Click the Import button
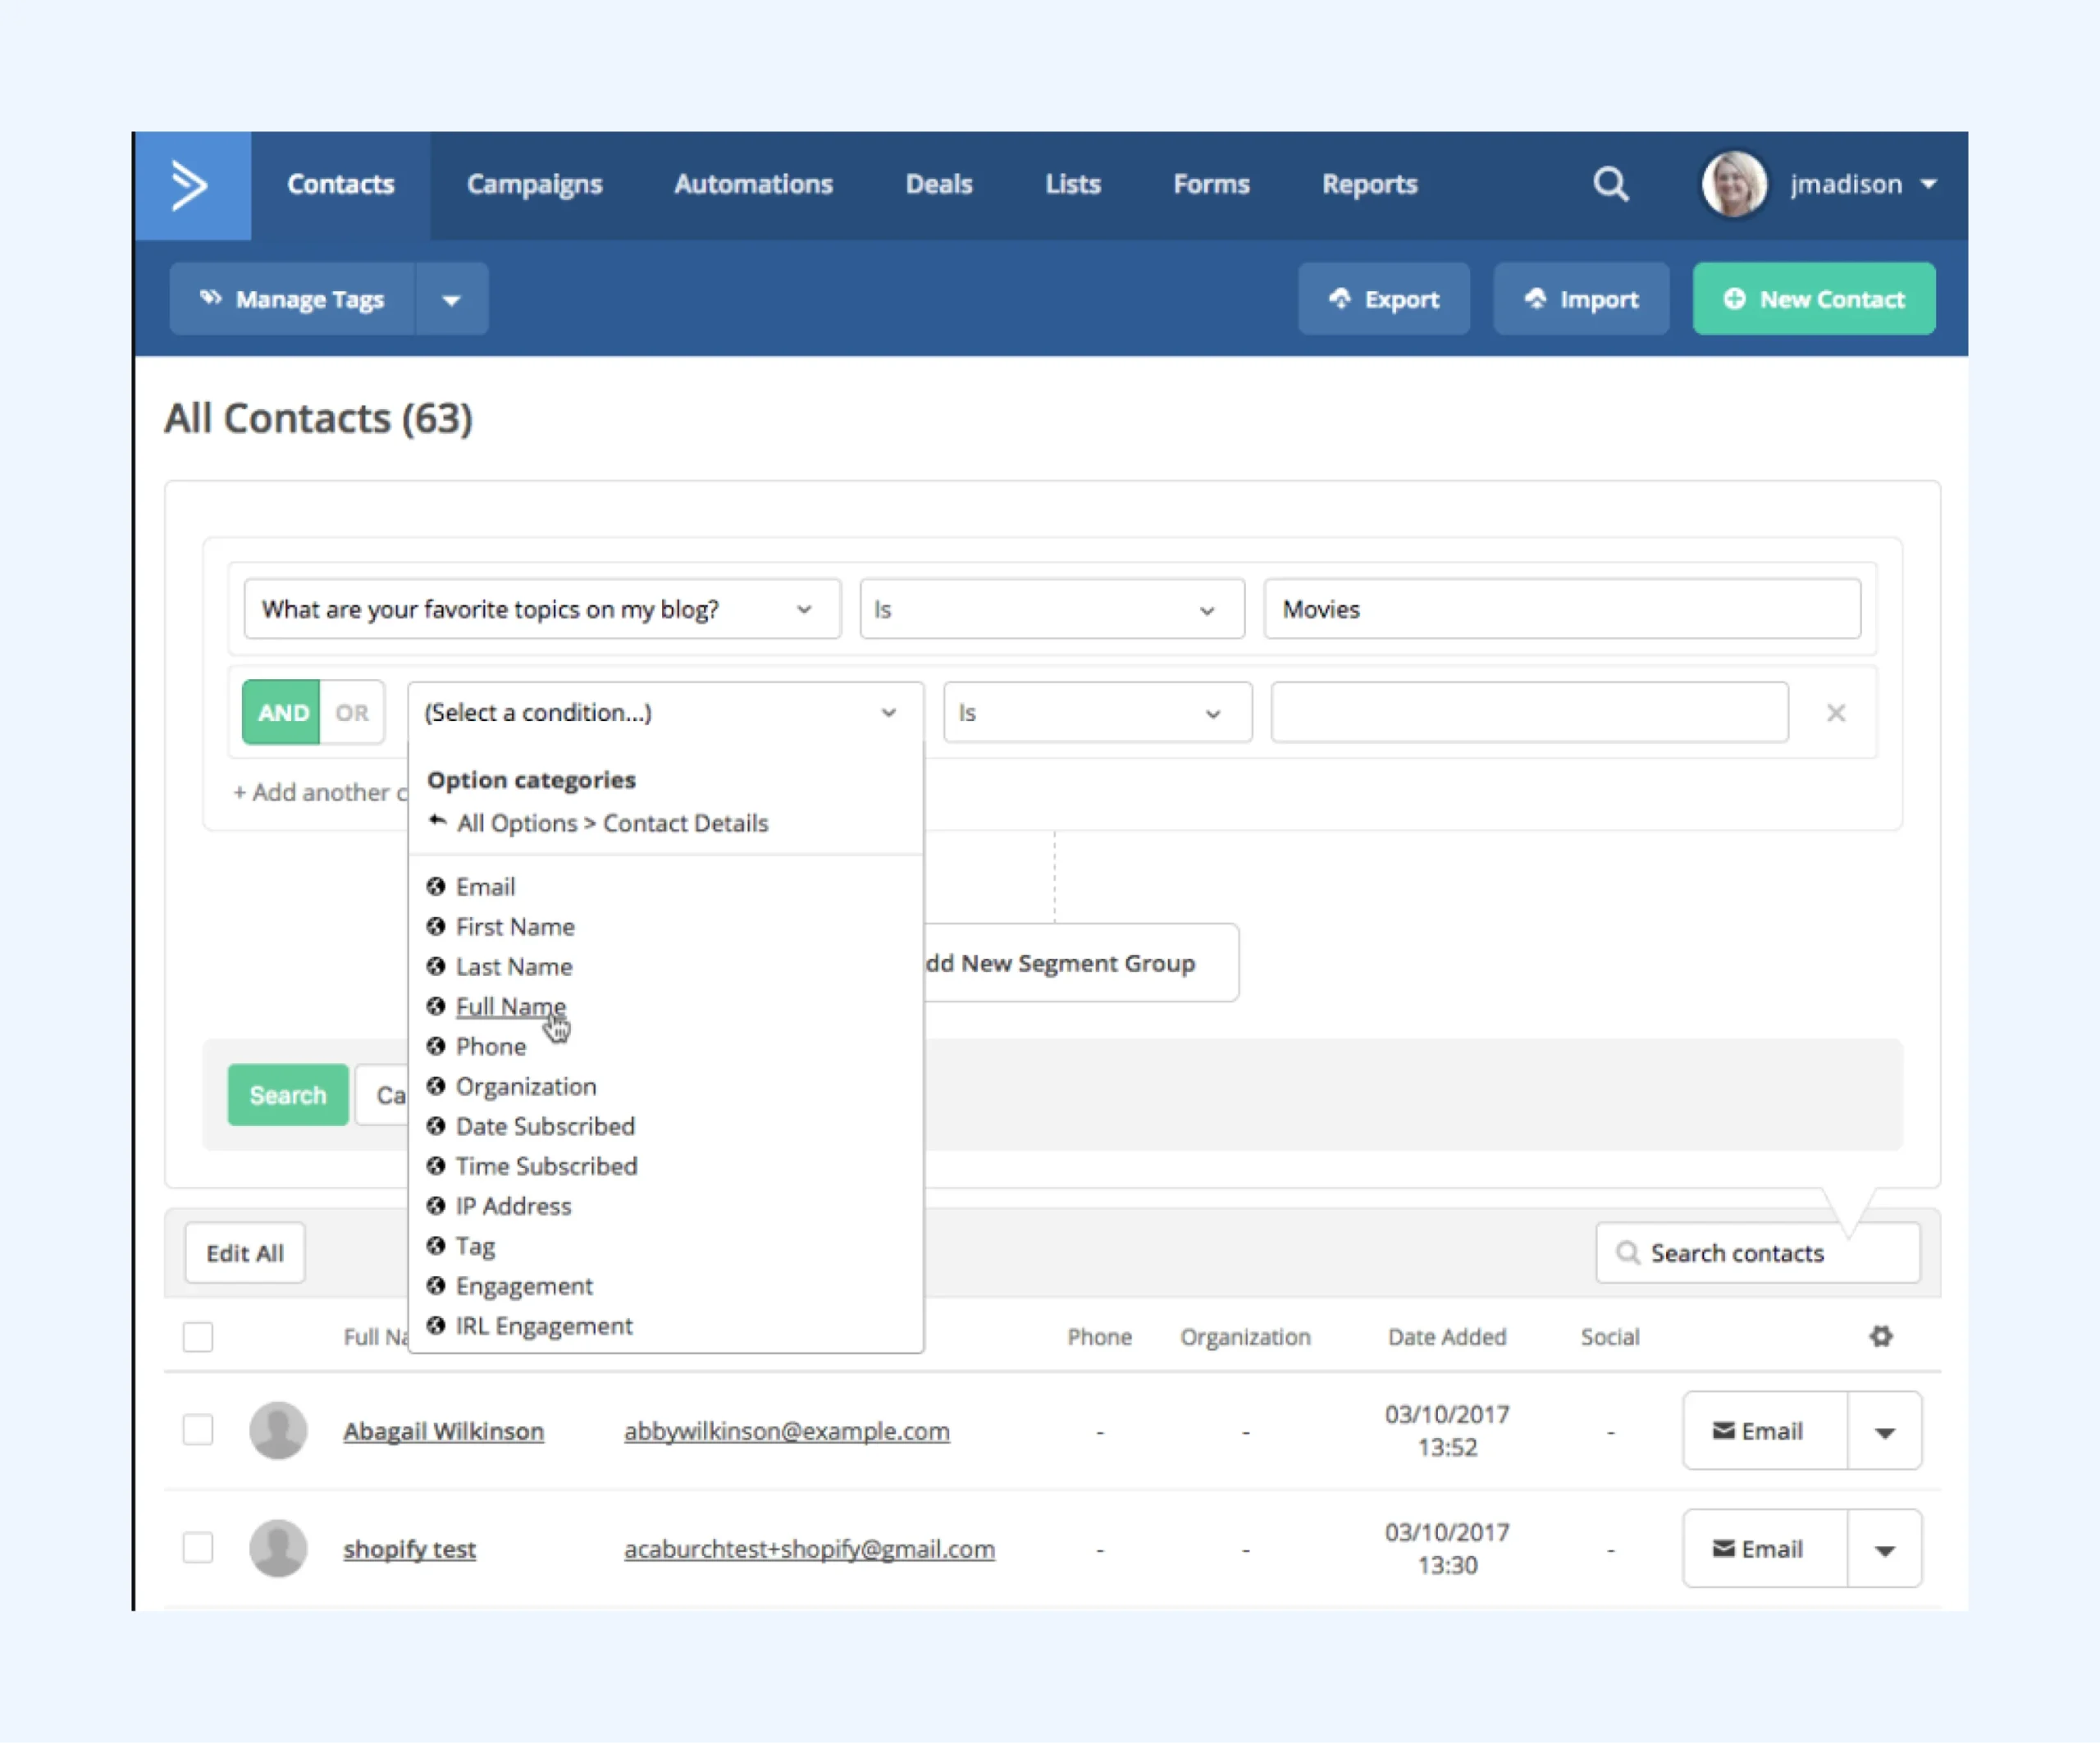This screenshot has height=1743, width=2100. click(x=1581, y=299)
